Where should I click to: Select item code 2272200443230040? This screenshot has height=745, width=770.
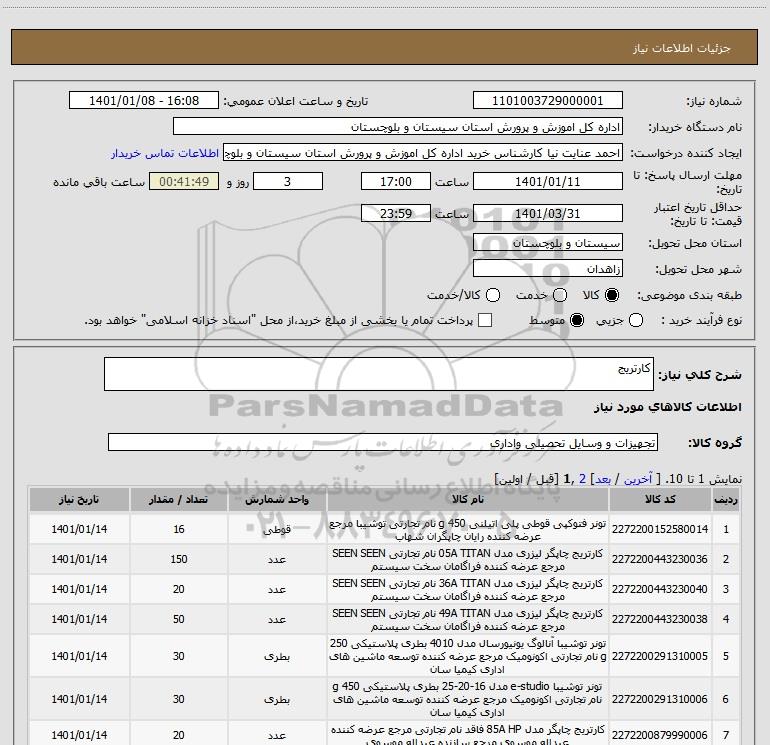660,589
